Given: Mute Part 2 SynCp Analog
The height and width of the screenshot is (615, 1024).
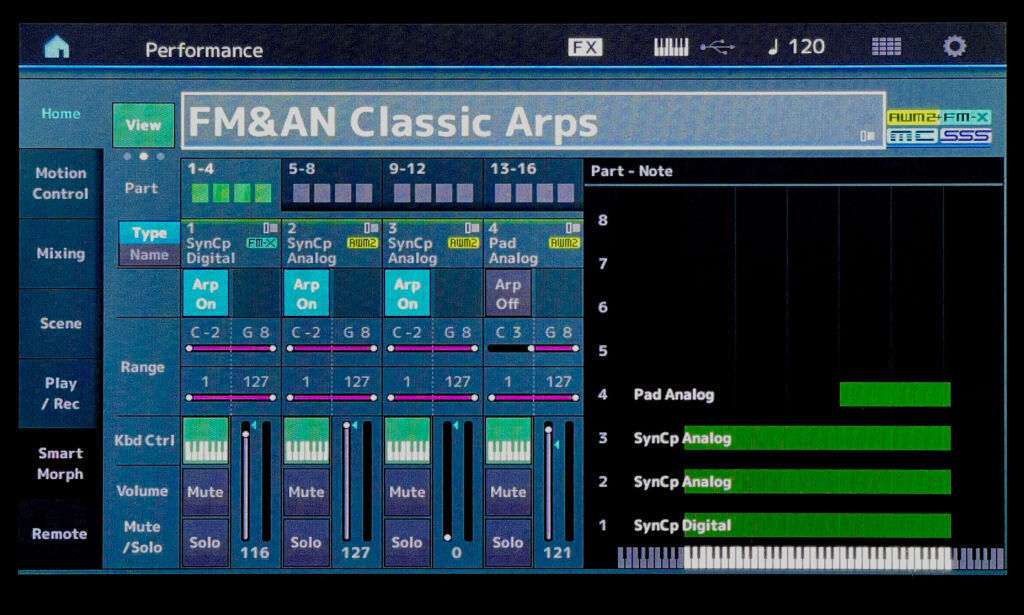Looking at the screenshot, I should (x=306, y=492).
